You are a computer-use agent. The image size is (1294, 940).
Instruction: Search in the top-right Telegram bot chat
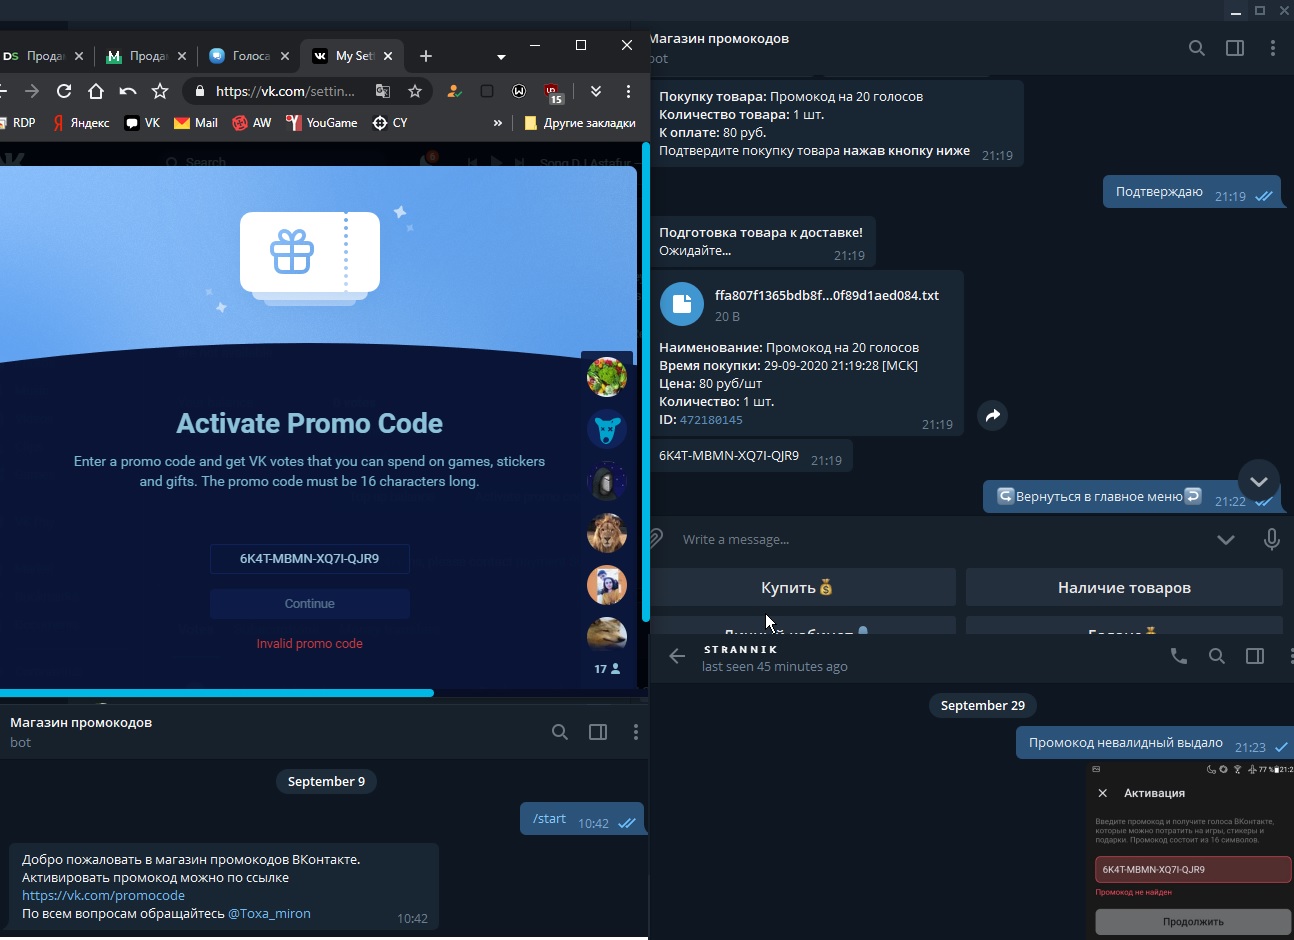pos(1197,48)
